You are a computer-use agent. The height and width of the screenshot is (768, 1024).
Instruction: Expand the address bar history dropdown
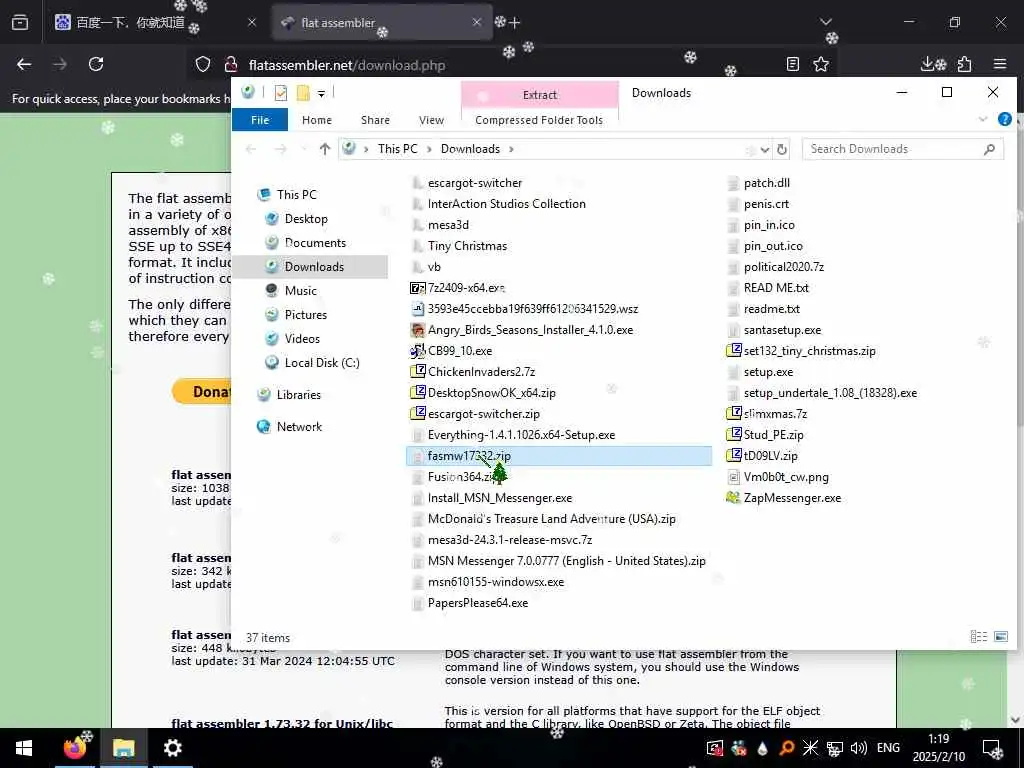pos(765,150)
